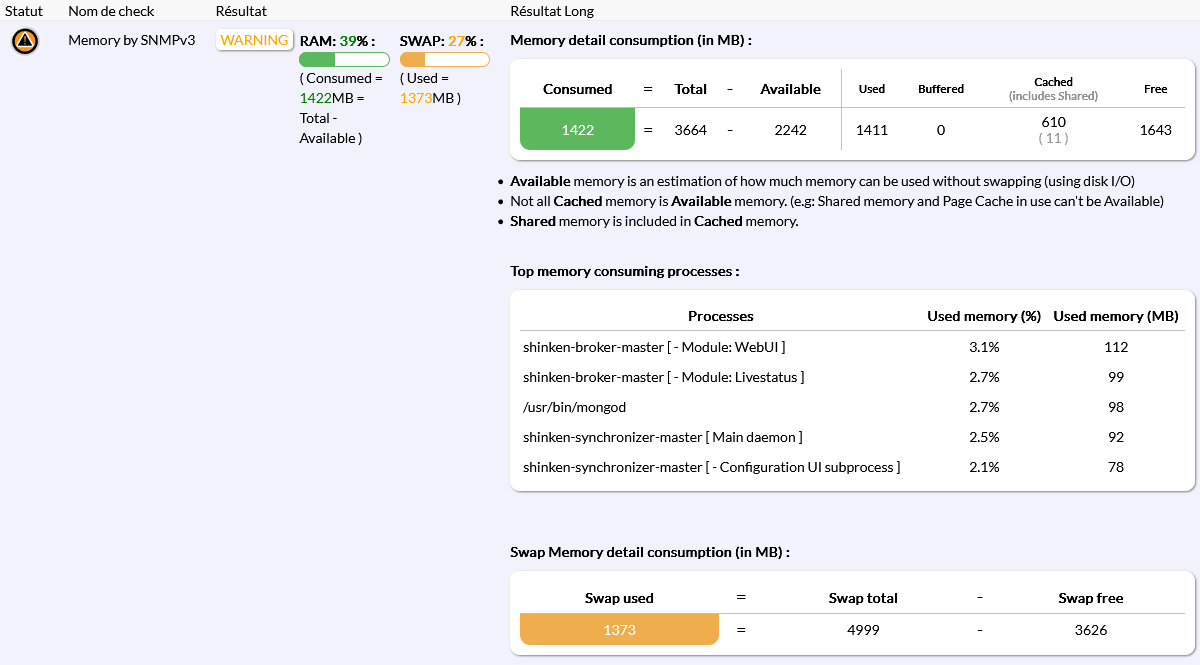Click the green RAM usage progress bar
The height and width of the screenshot is (665, 1200).
click(x=344, y=60)
